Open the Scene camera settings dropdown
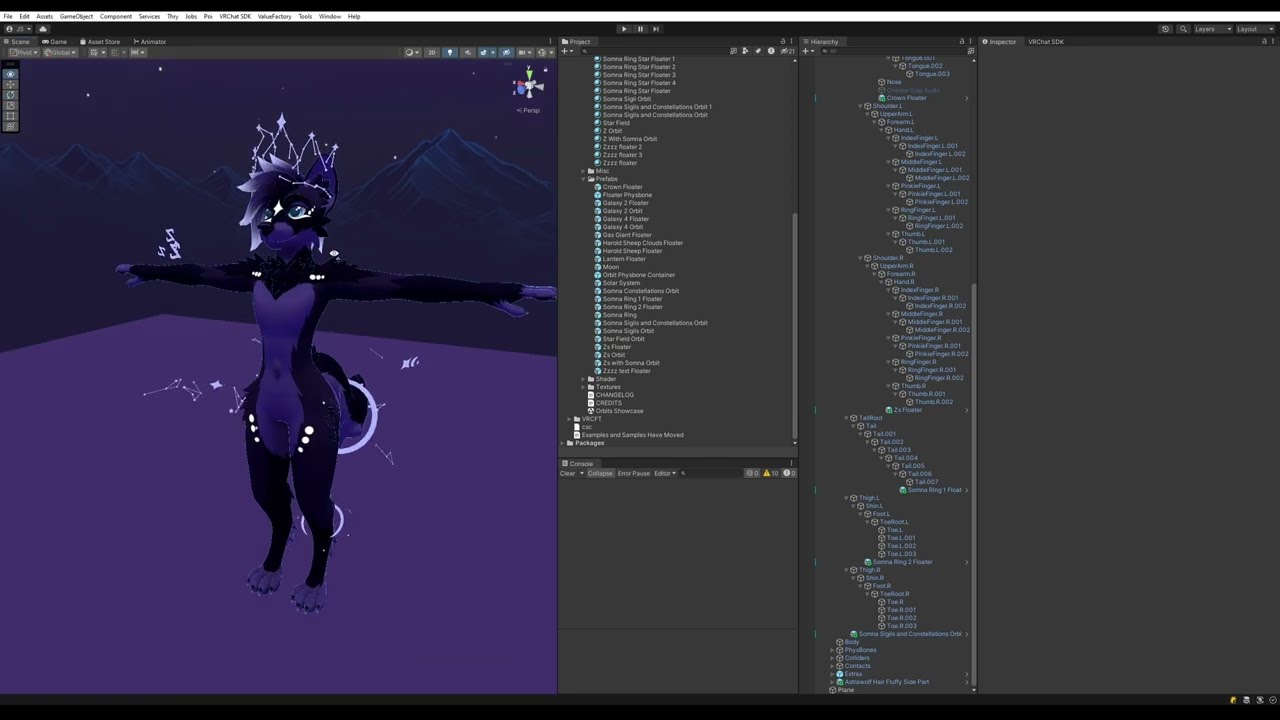 point(525,52)
